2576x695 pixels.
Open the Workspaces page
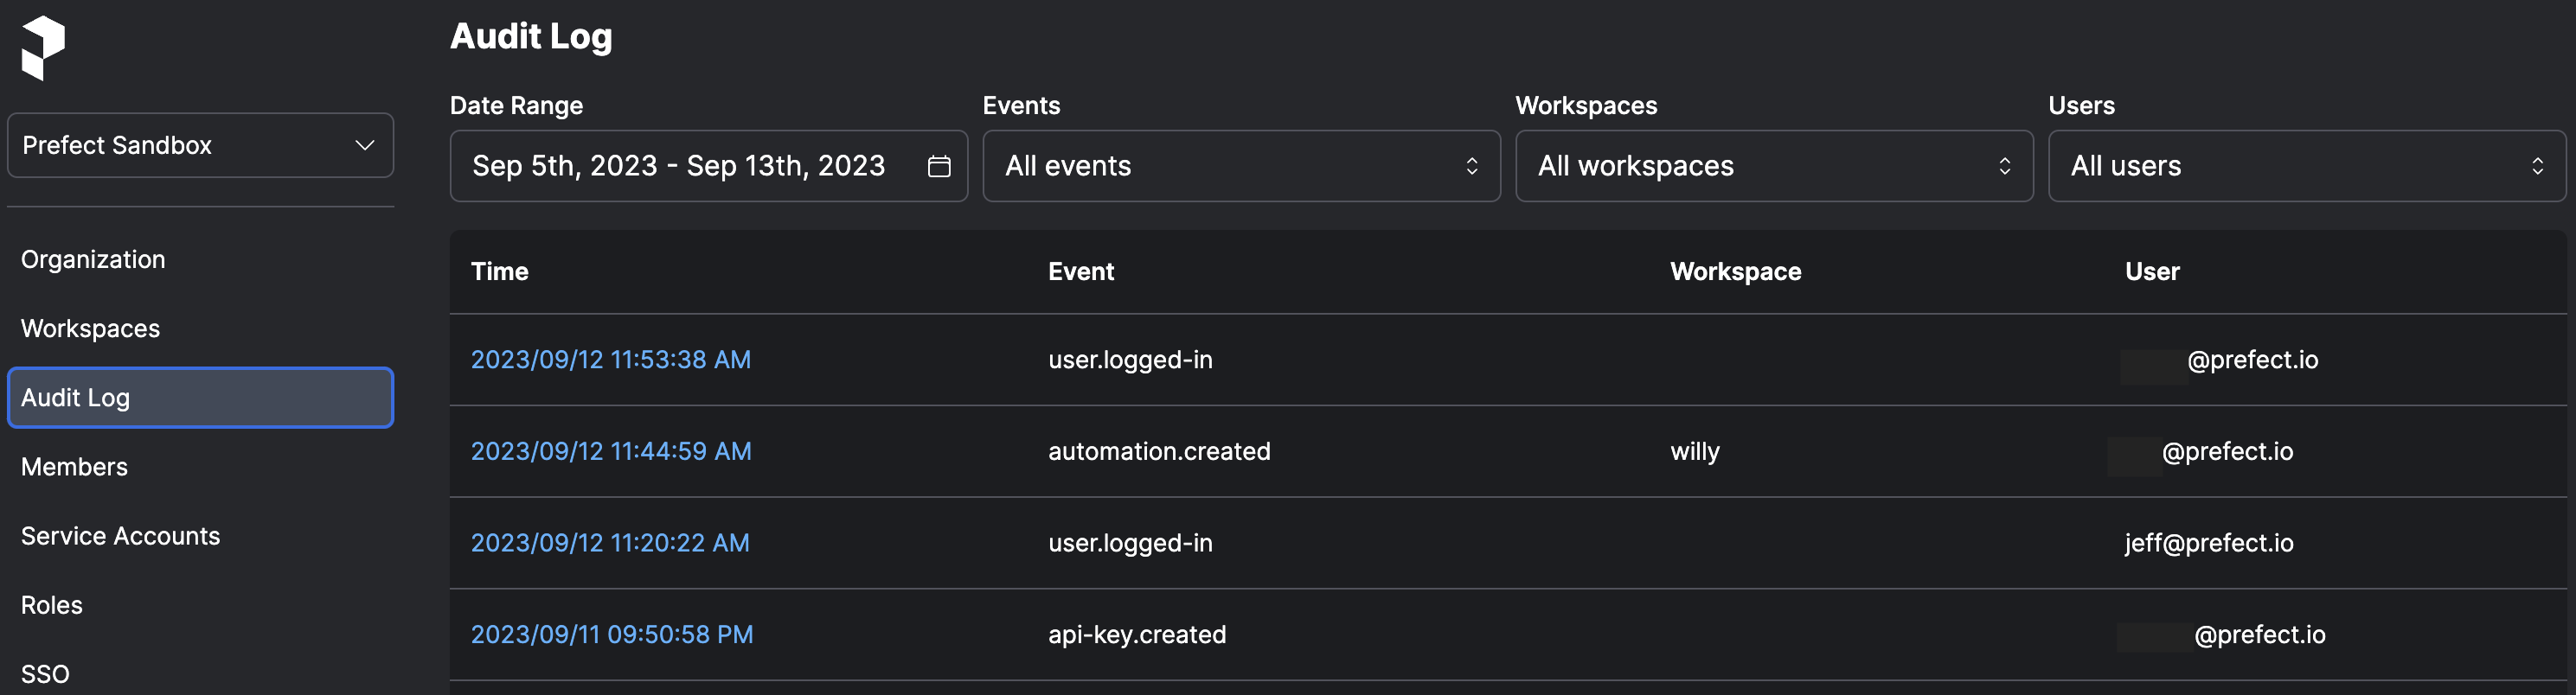pyautogui.click(x=90, y=328)
